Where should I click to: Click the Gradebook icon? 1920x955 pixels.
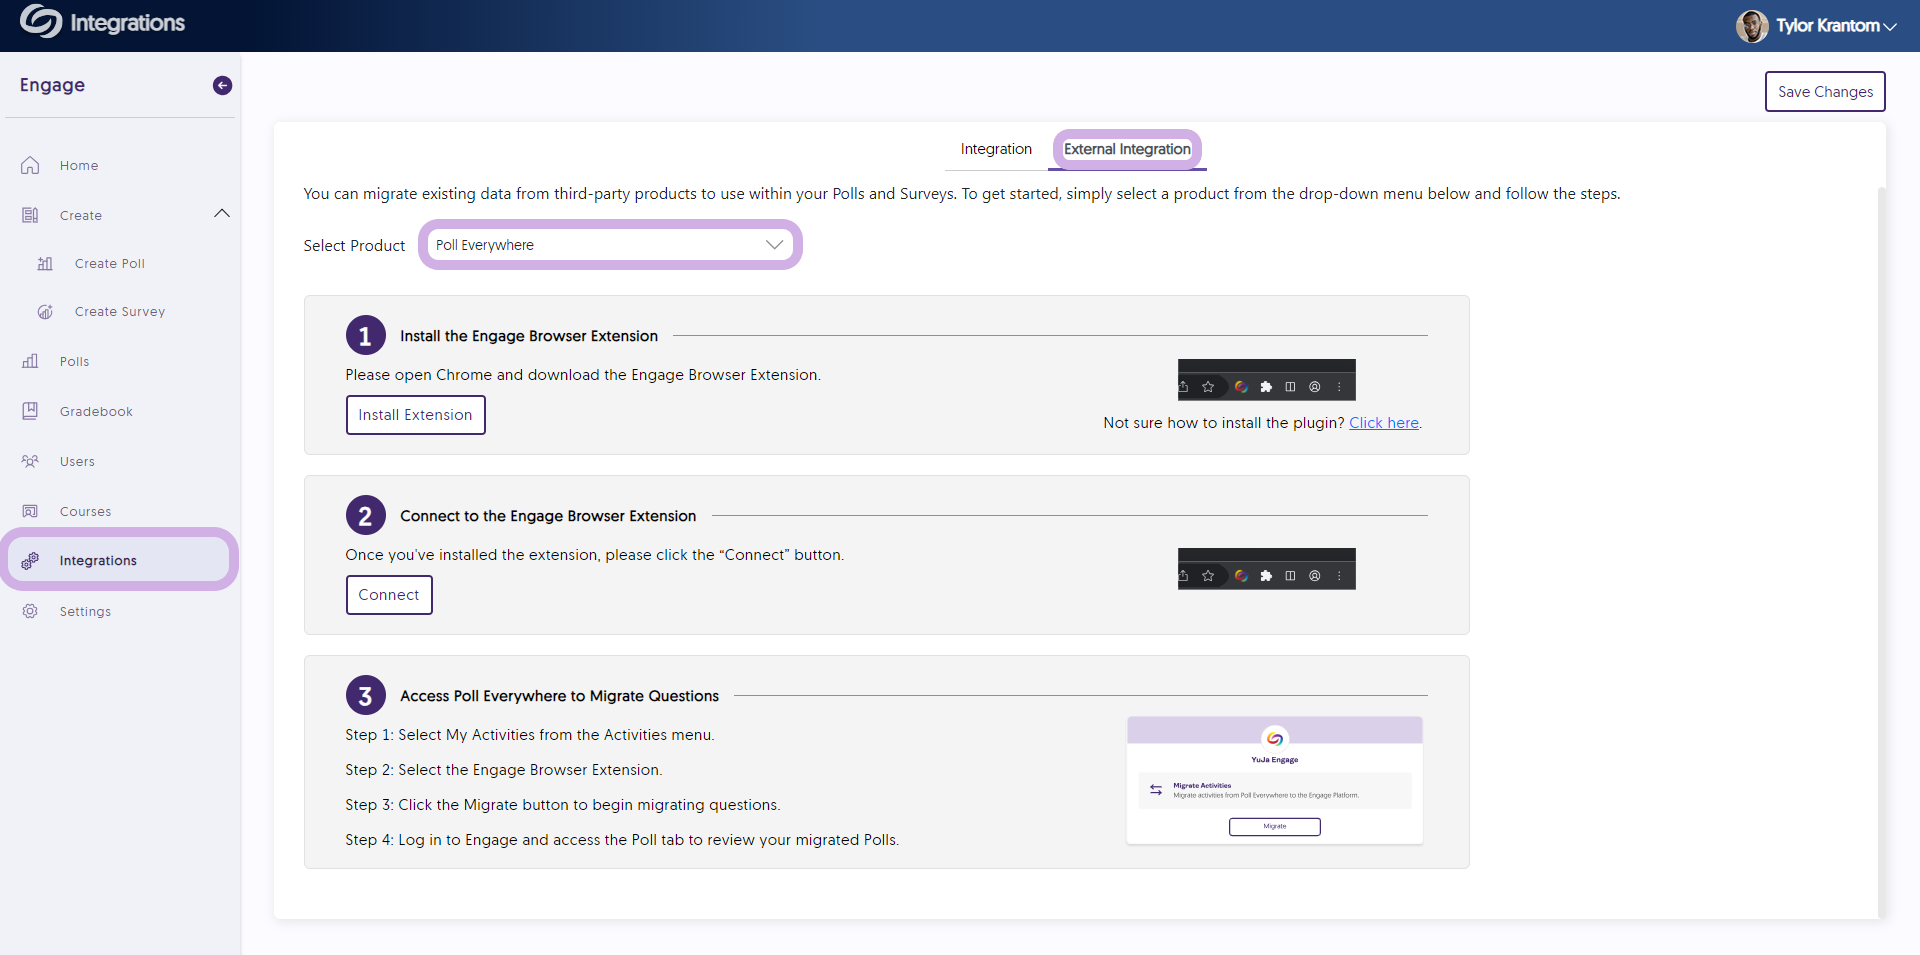[30, 411]
